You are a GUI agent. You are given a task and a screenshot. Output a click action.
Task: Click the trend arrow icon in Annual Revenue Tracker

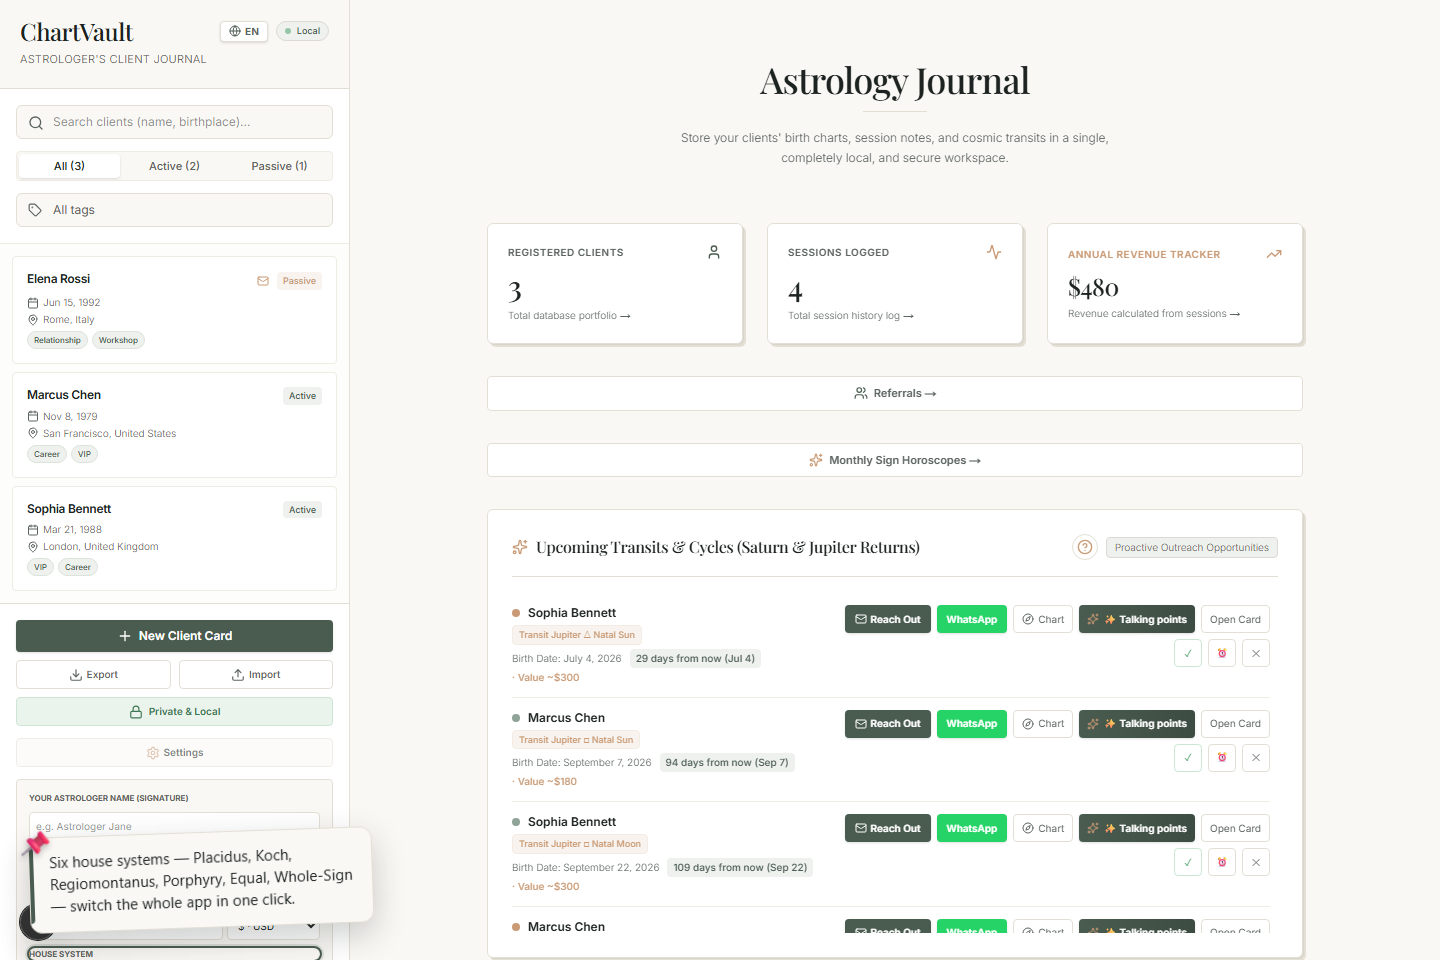click(x=1274, y=254)
